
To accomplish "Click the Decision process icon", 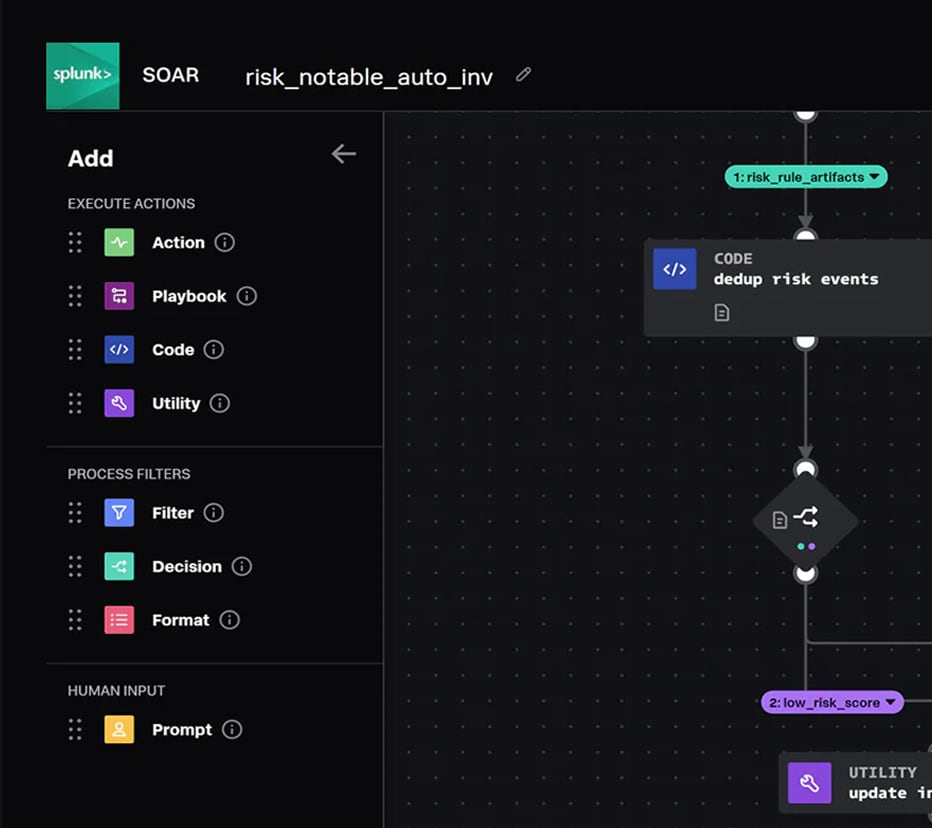I will click(120, 566).
